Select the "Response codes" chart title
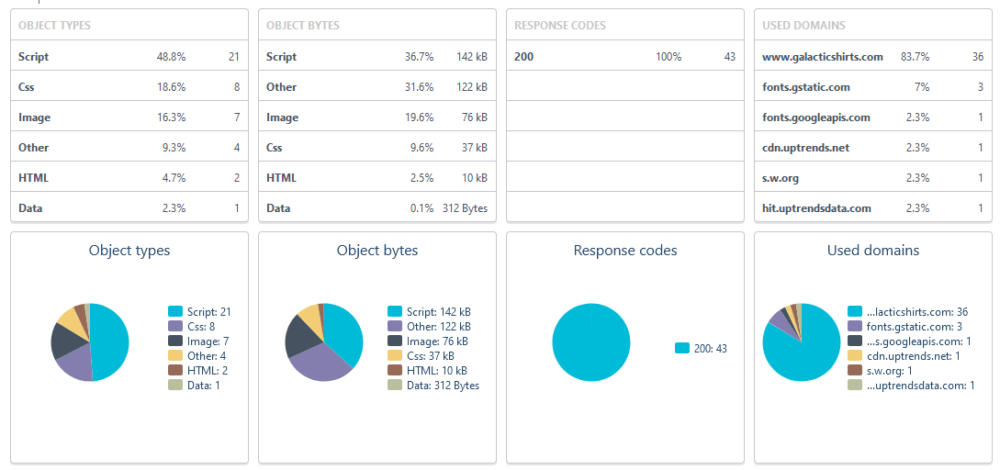This screenshot has height=470, width=1000. (625, 251)
